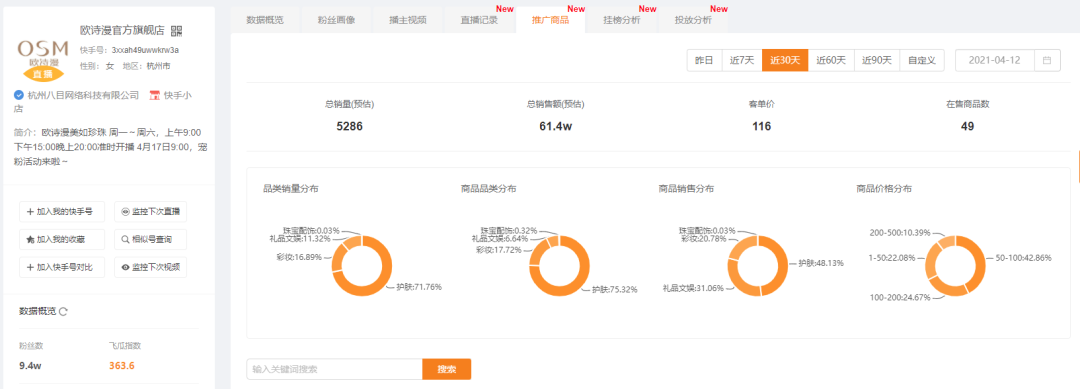1080x389 pixels.
Task: Click the red 快手小店 shop icon
Action: point(154,95)
